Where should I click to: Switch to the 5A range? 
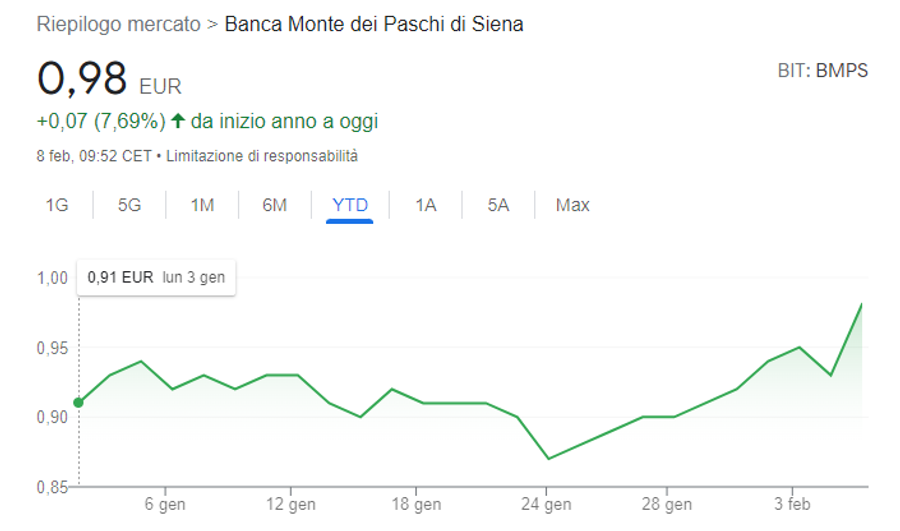coord(498,205)
